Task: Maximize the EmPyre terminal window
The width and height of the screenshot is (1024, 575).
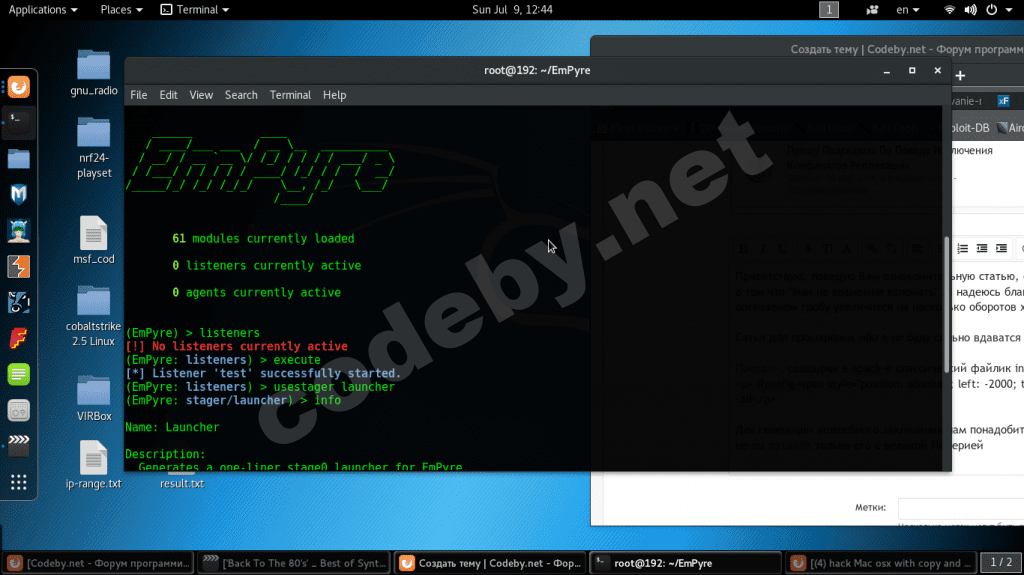Action: click(912, 71)
